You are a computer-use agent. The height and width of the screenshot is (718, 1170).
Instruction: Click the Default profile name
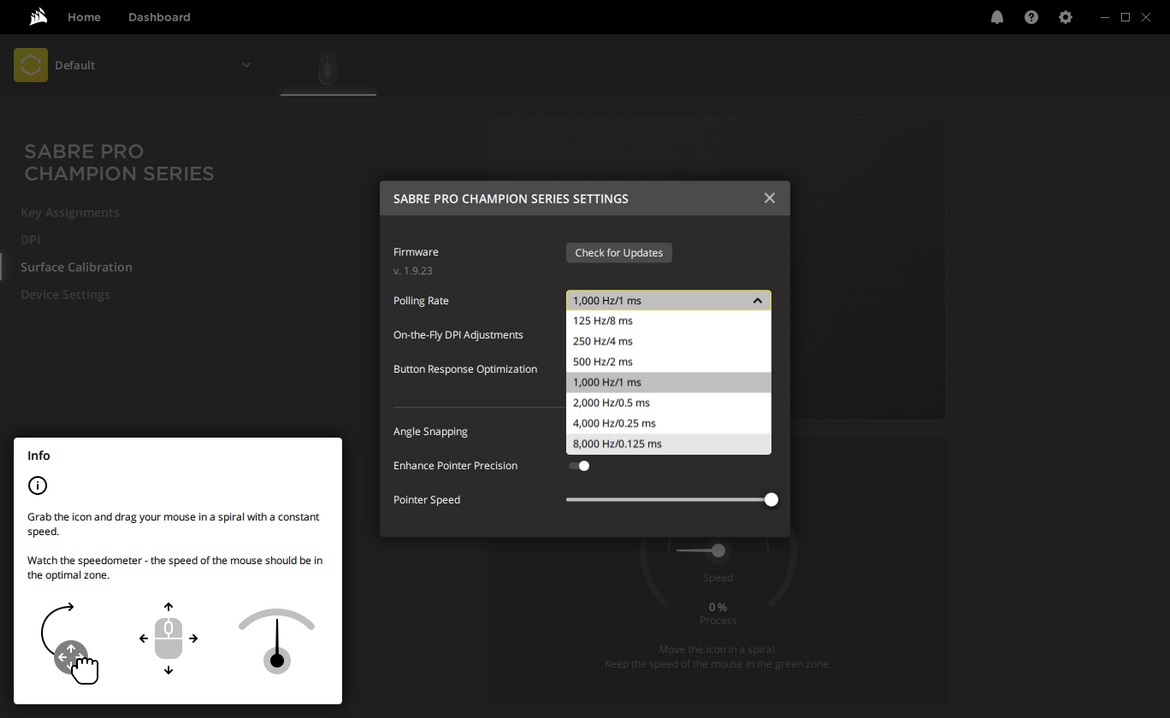point(75,66)
